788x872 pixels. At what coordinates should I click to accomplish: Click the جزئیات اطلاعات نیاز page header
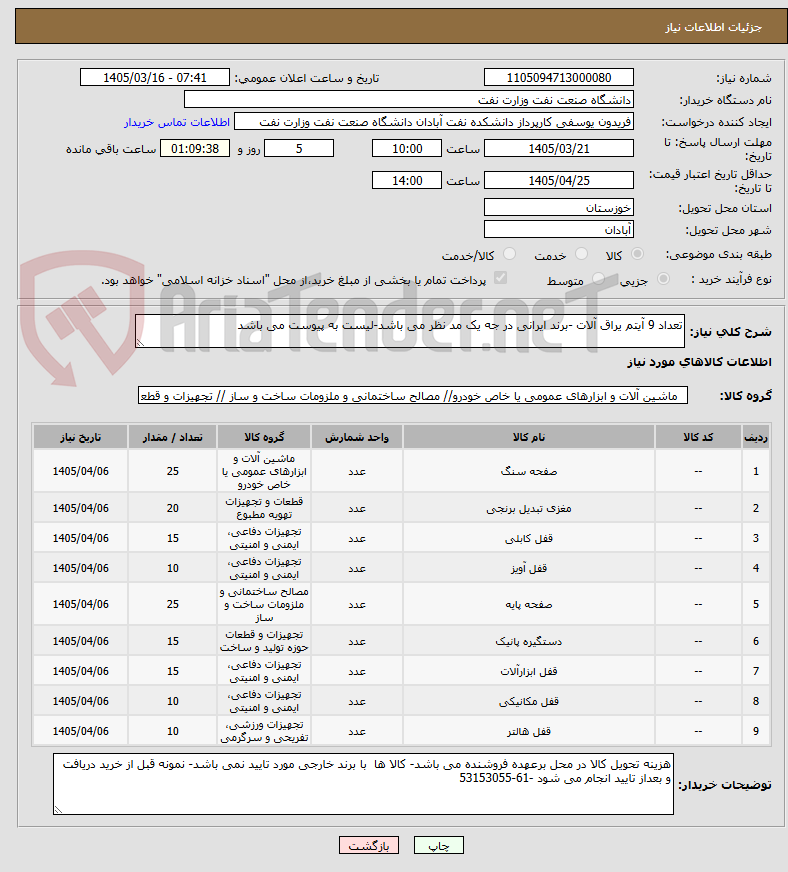(x=713, y=27)
